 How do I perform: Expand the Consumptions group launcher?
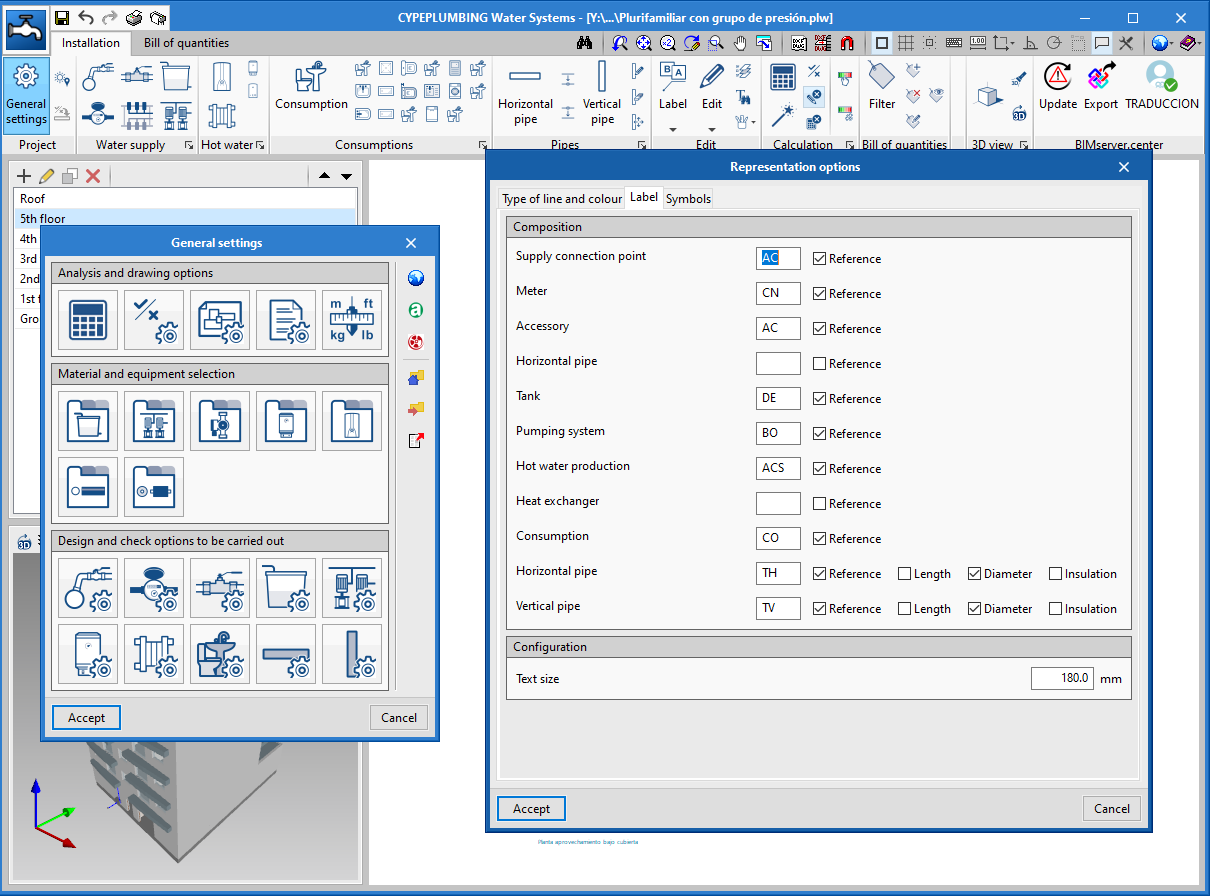[x=482, y=145]
